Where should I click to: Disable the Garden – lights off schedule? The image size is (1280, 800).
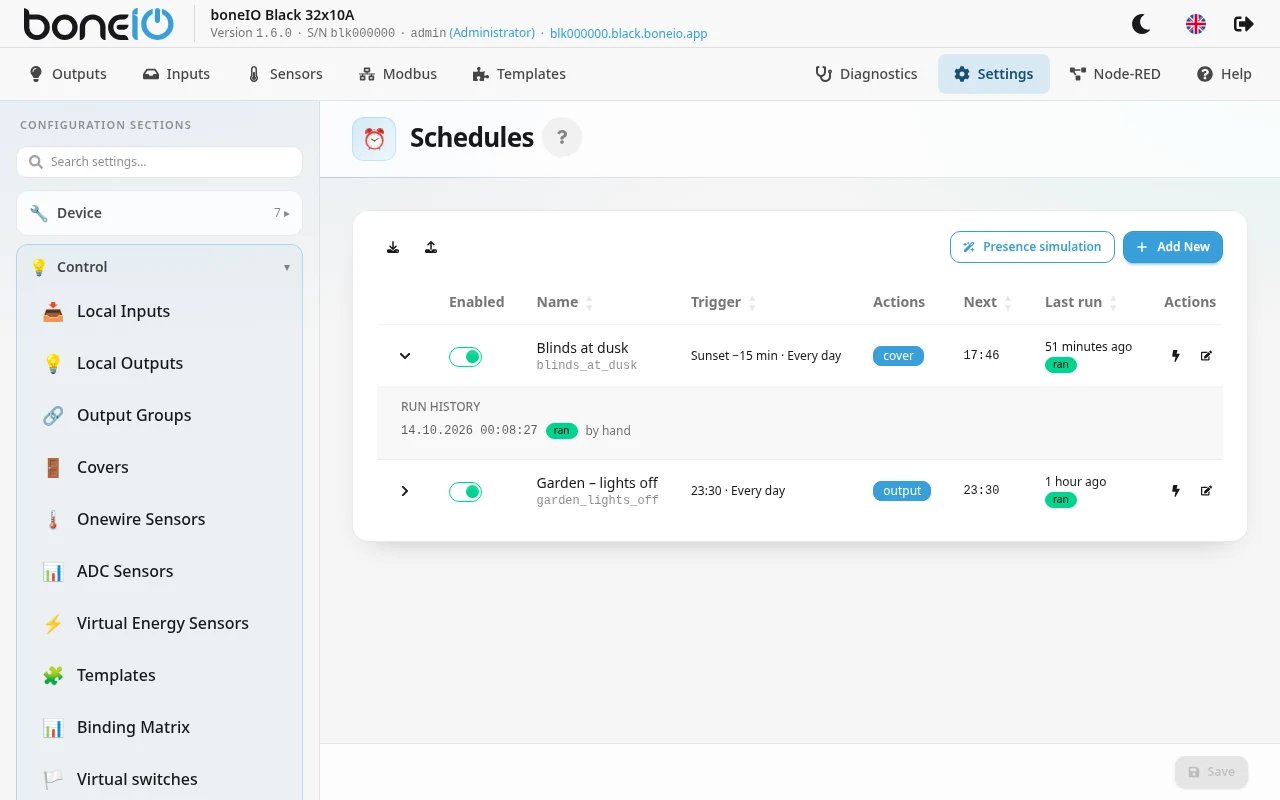click(x=465, y=491)
